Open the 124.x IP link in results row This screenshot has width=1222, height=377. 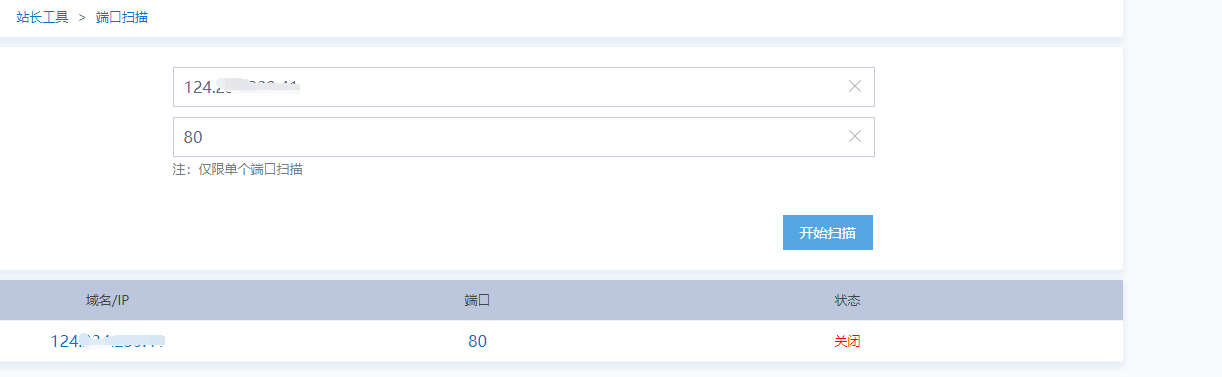click(108, 341)
